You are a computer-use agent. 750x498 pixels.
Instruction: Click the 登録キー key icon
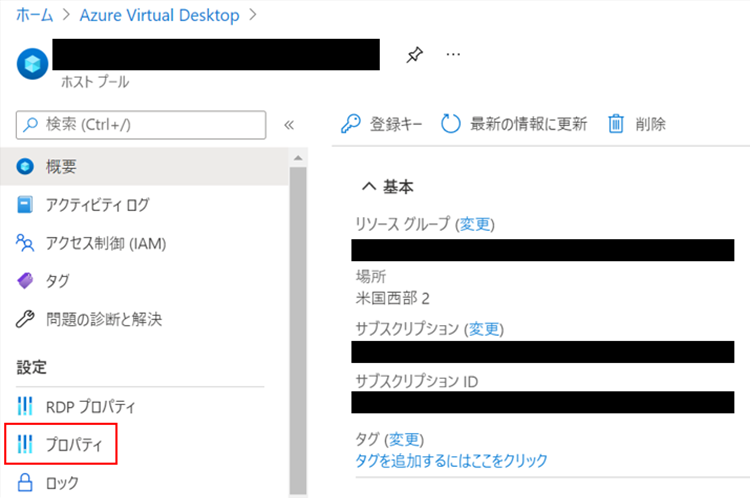point(351,124)
